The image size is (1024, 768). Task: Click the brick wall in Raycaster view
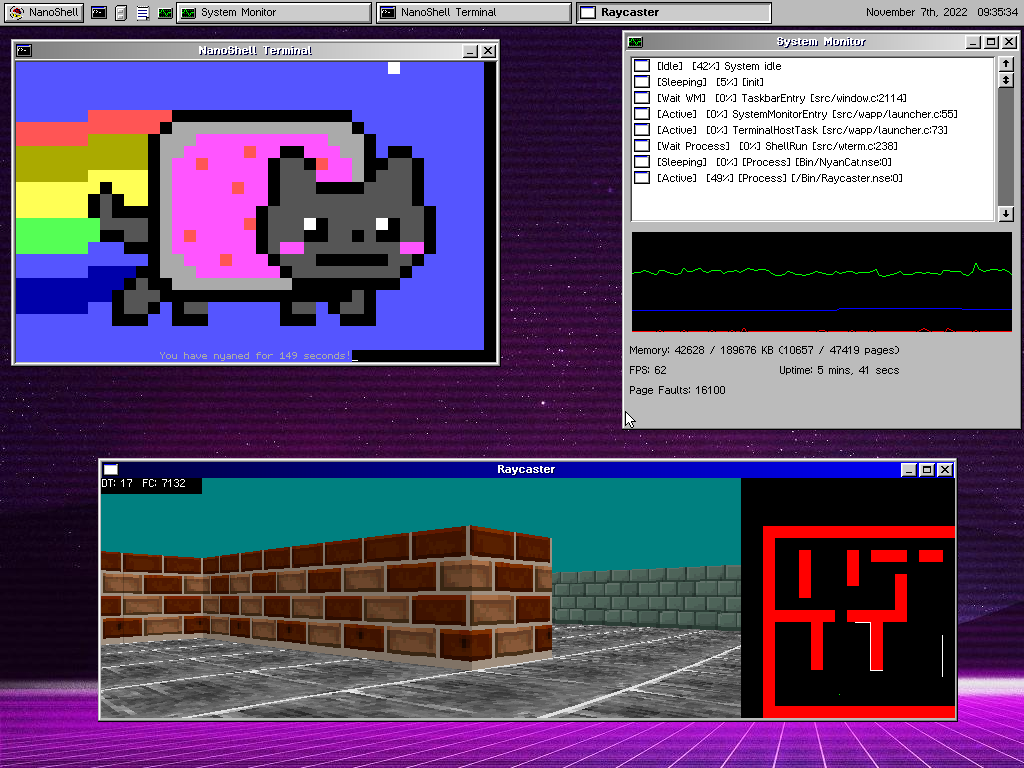click(327, 598)
